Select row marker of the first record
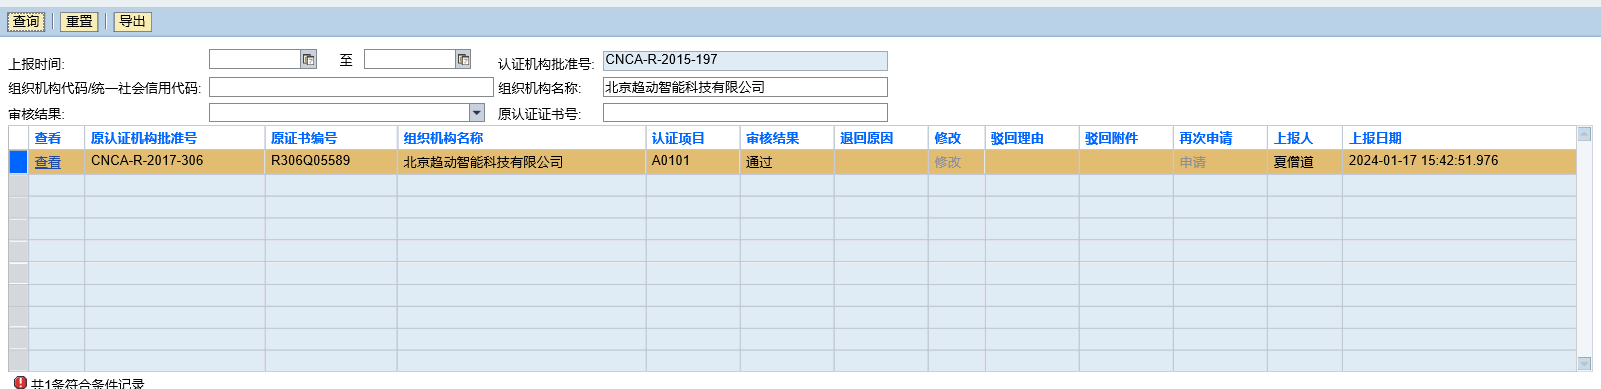Image resolution: width=1601 pixels, height=389 pixels. tap(18, 162)
